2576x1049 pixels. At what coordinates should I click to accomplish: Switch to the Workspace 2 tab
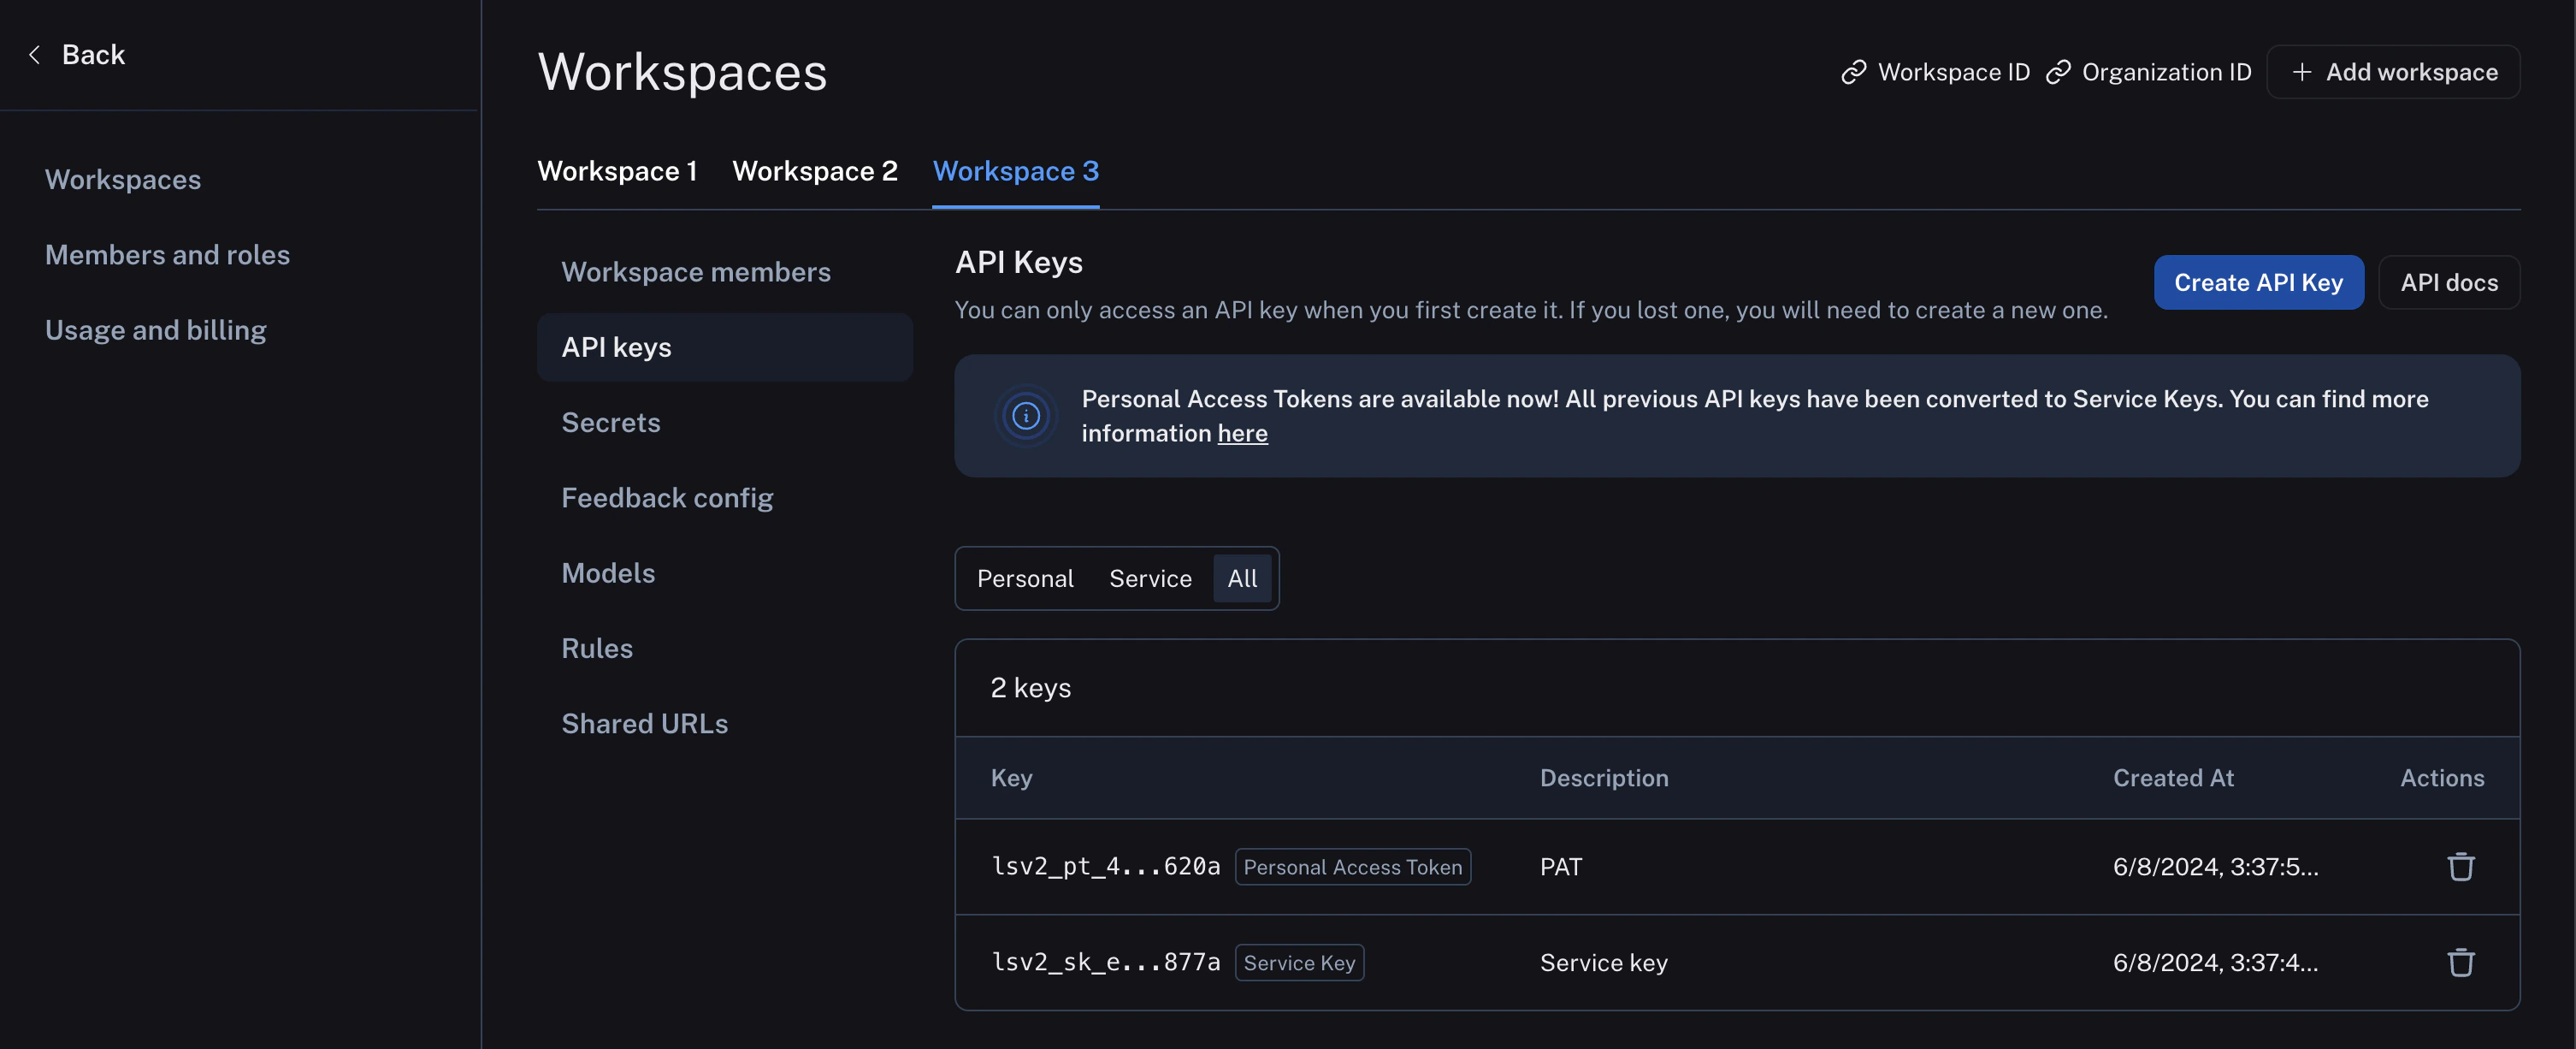pyautogui.click(x=815, y=171)
